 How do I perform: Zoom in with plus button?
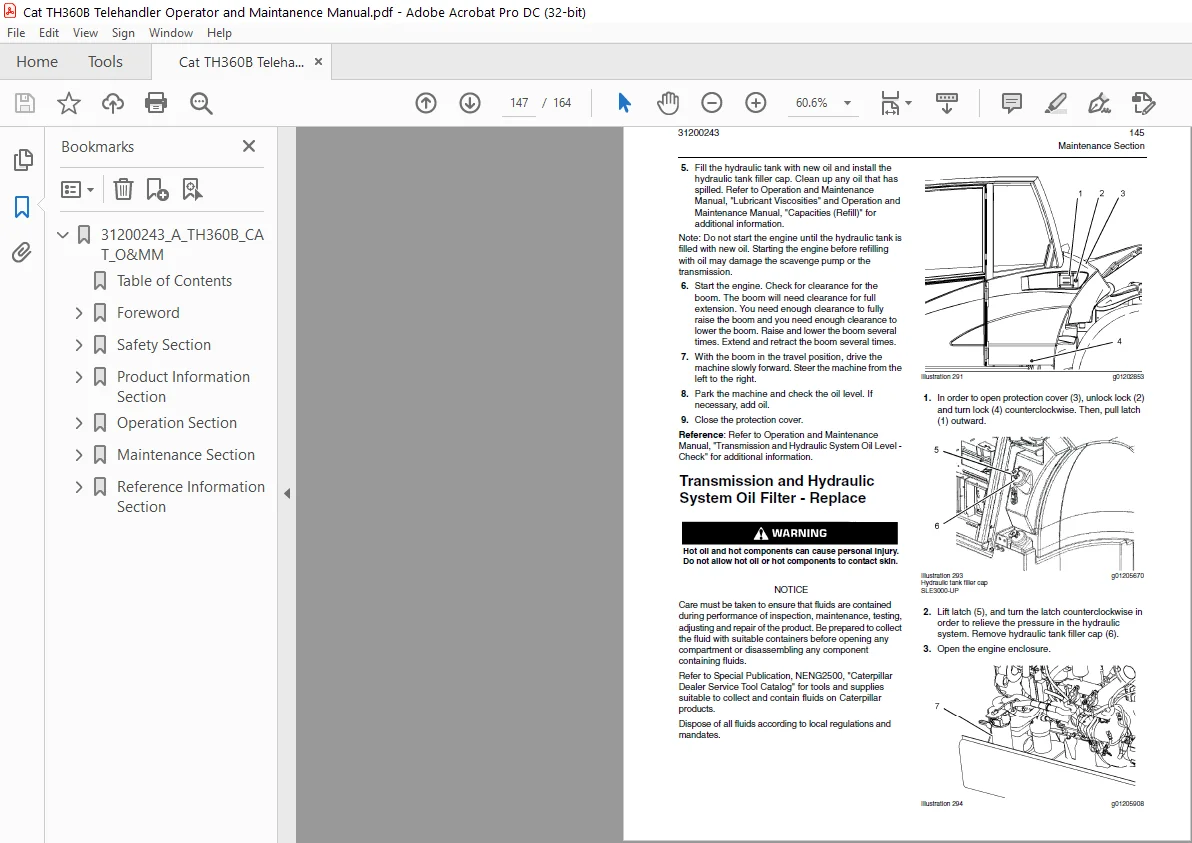[x=756, y=103]
